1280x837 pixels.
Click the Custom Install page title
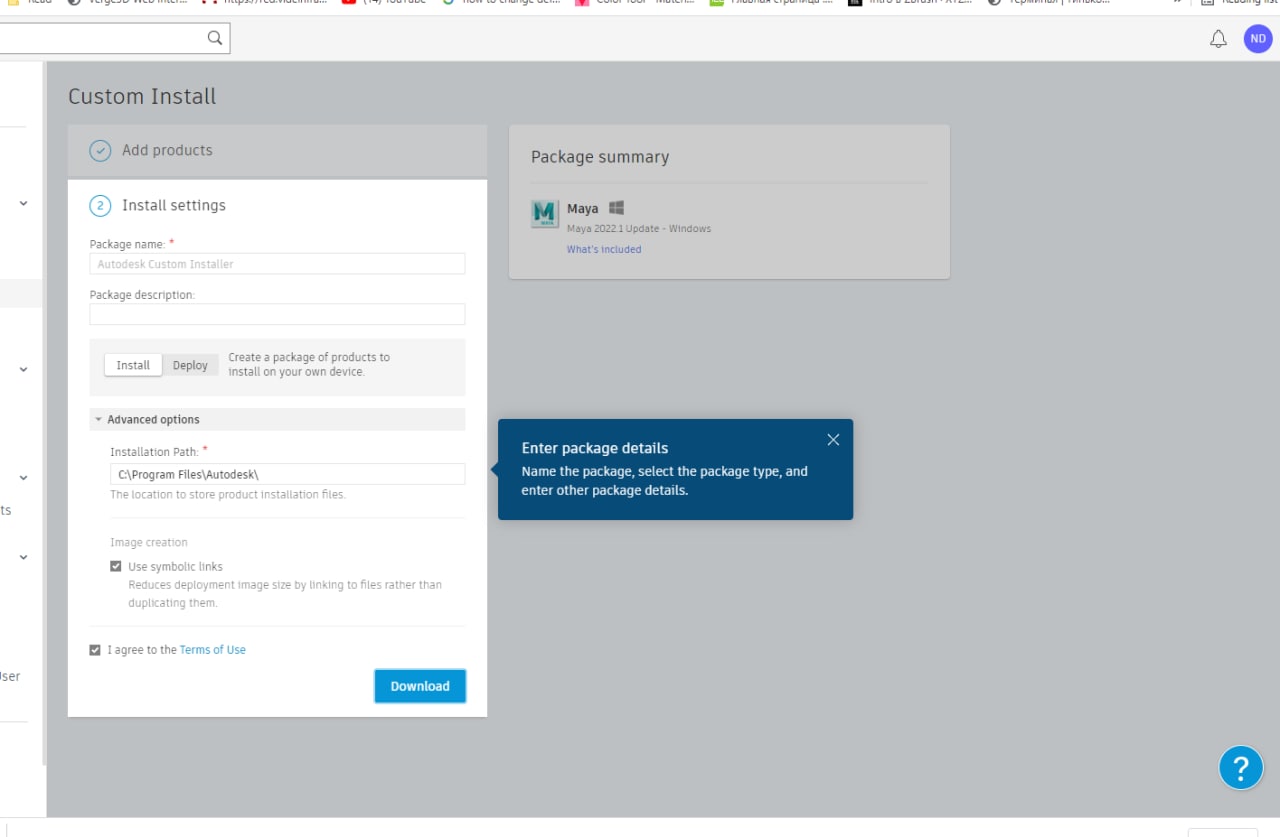pos(142,97)
